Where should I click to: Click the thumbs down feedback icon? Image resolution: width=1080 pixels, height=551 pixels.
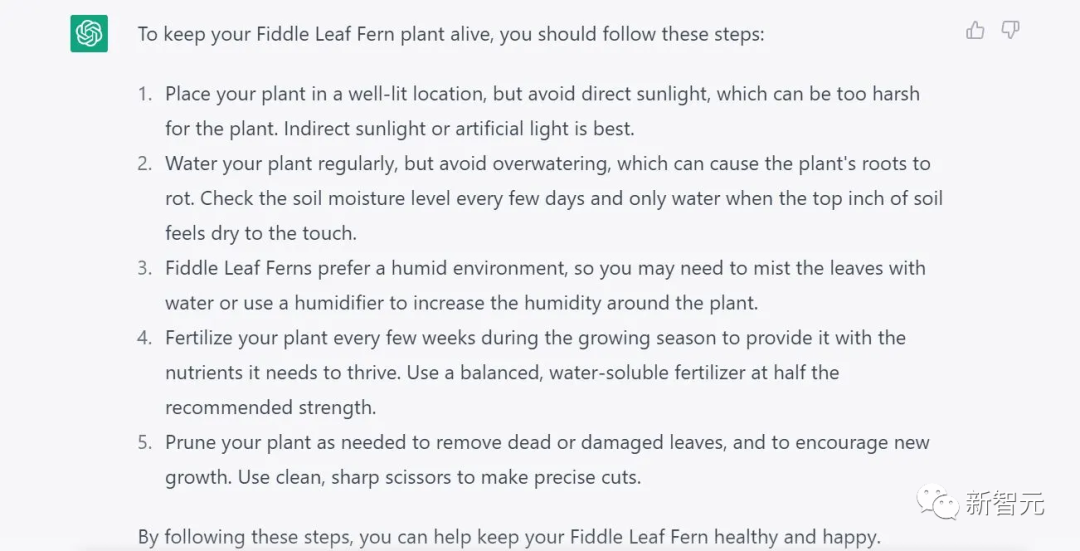(x=1010, y=30)
